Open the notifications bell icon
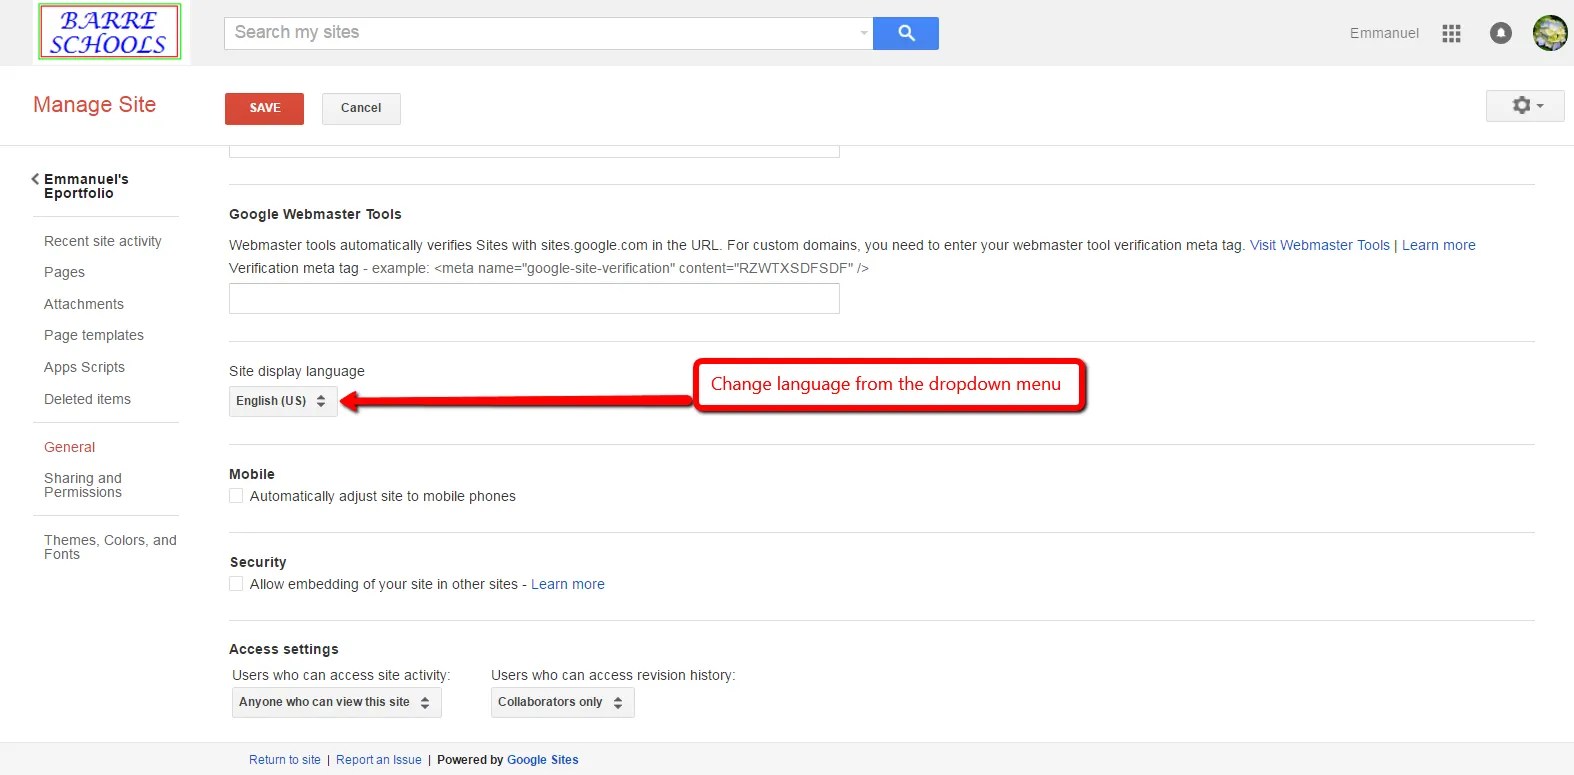Screen dimensions: 1574x775 [1500, 33]
